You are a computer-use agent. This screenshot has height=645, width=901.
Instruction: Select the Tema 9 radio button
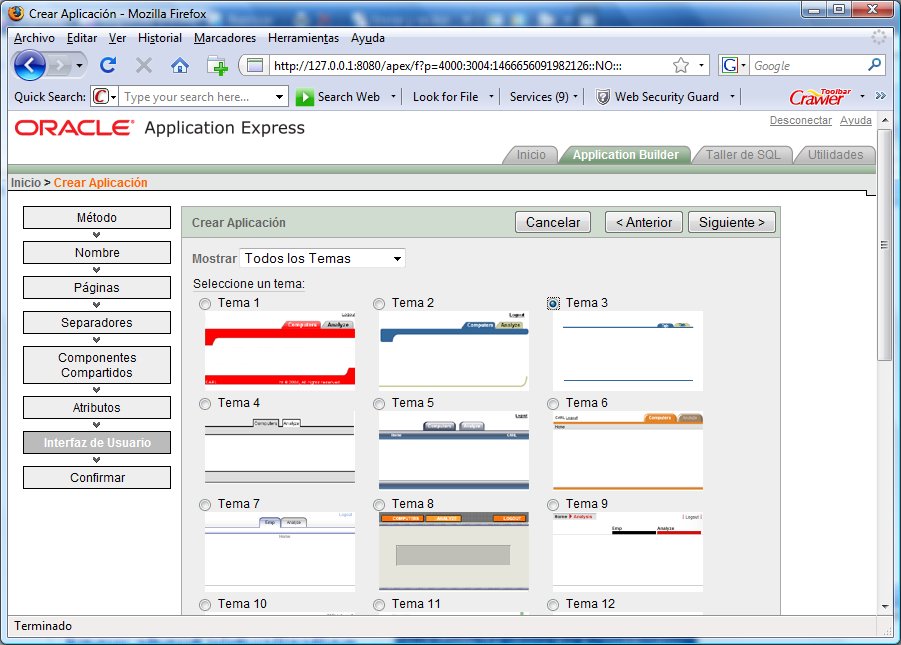tap(553, 505)
